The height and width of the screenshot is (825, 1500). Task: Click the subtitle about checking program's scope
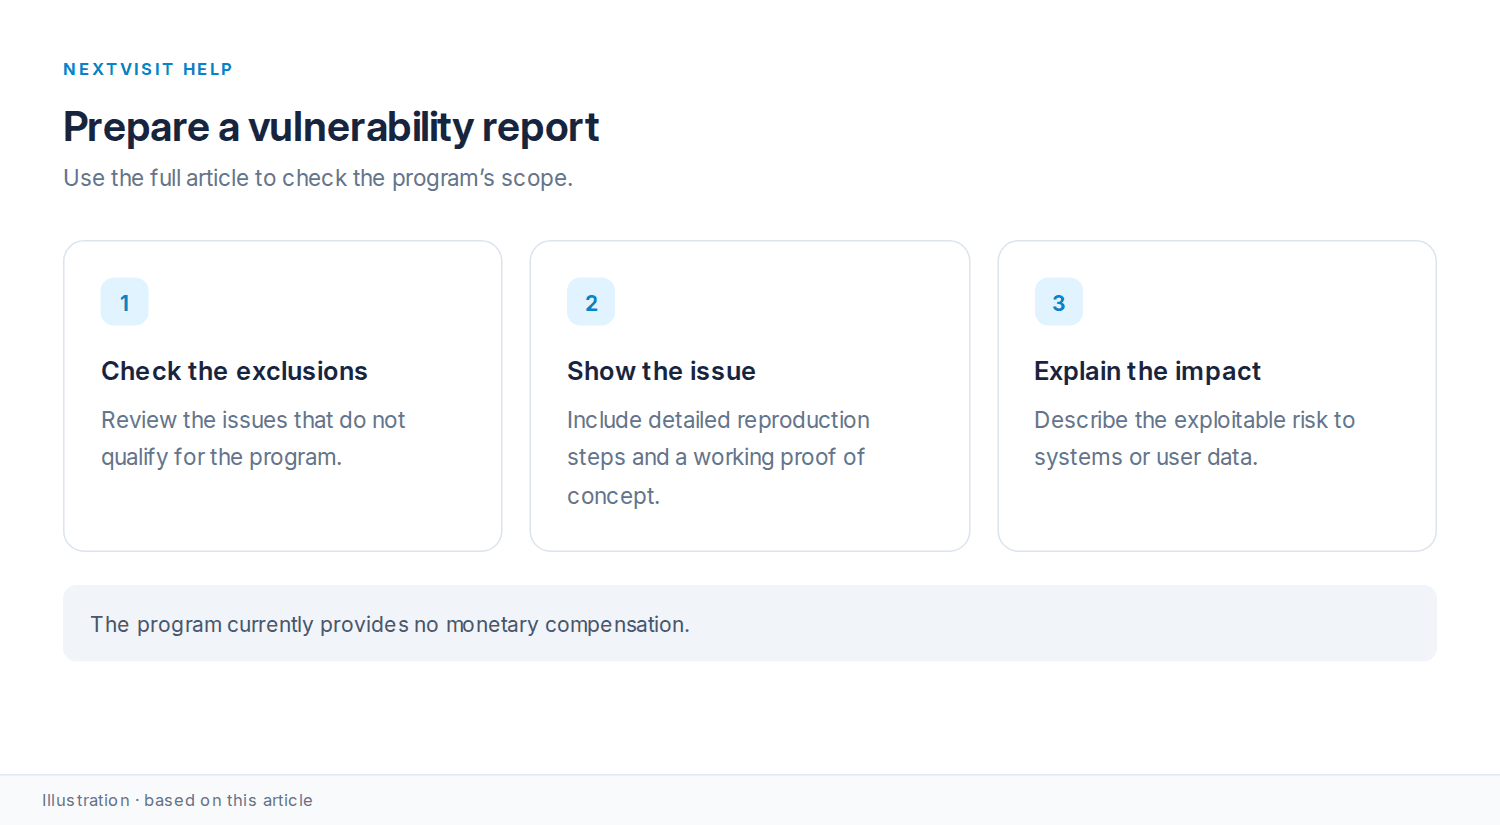coord(318,178)
